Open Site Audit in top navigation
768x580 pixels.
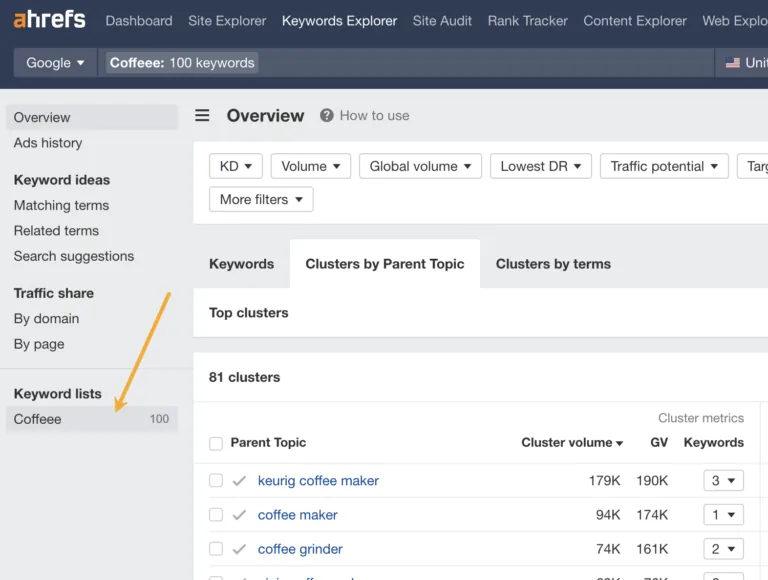coord(442,21)
